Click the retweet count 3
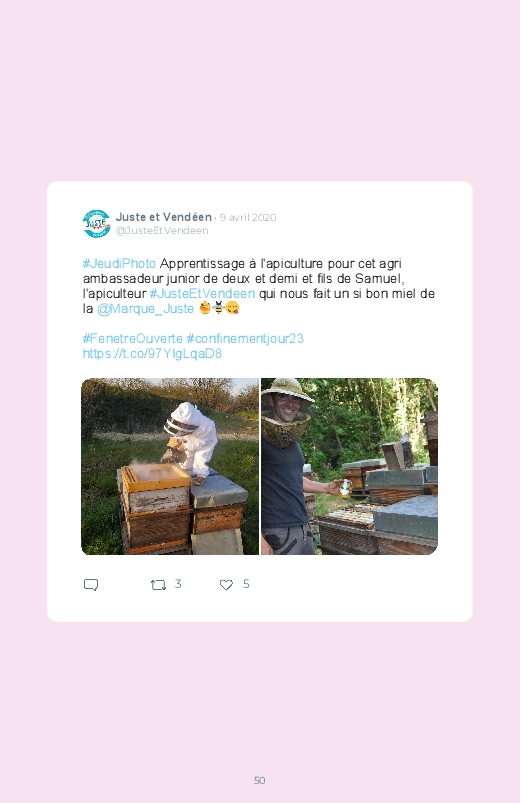520x803 pixels. pyautogui.click(x=178, y=584)
